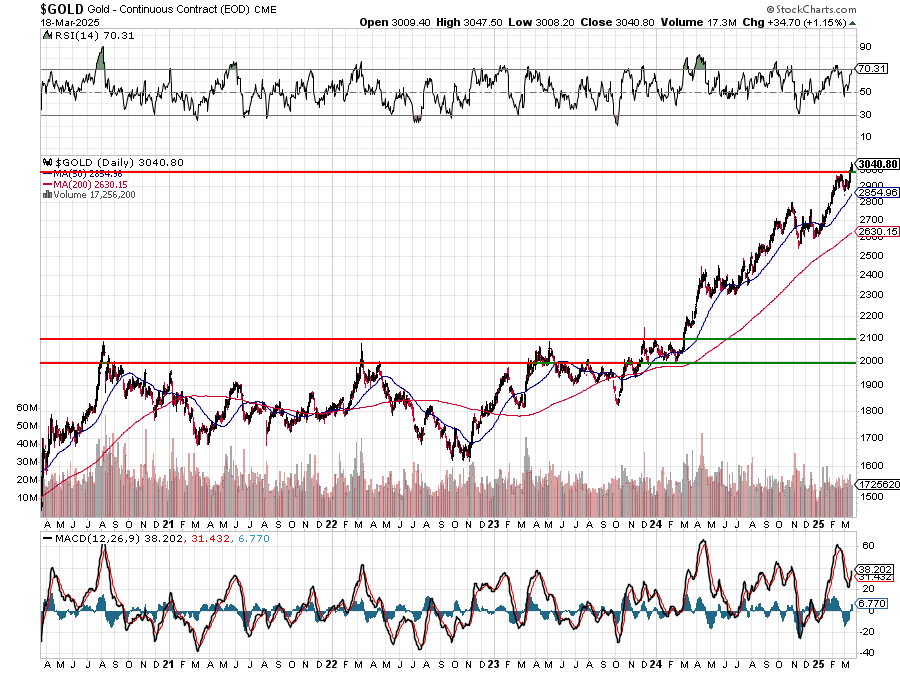The image size is (900, 673).
Task: Click the '$GOLD (Daily) 3040.80' legend text
Action: 119,163
